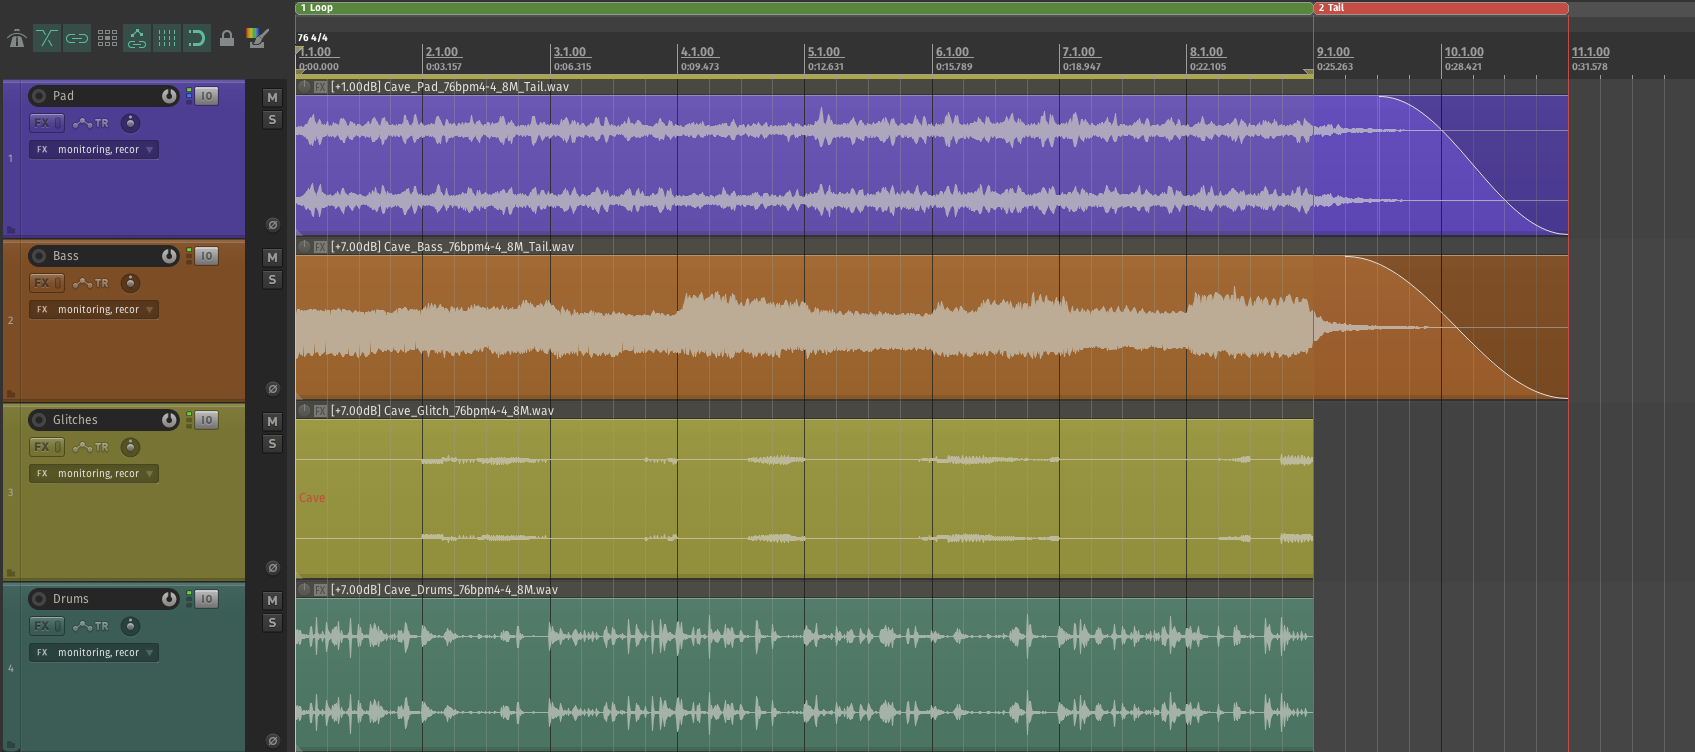Viewport: 1695px width, 752px height.
Task: Open item FX on Cave_Drums item
Action: pos(321,590)
